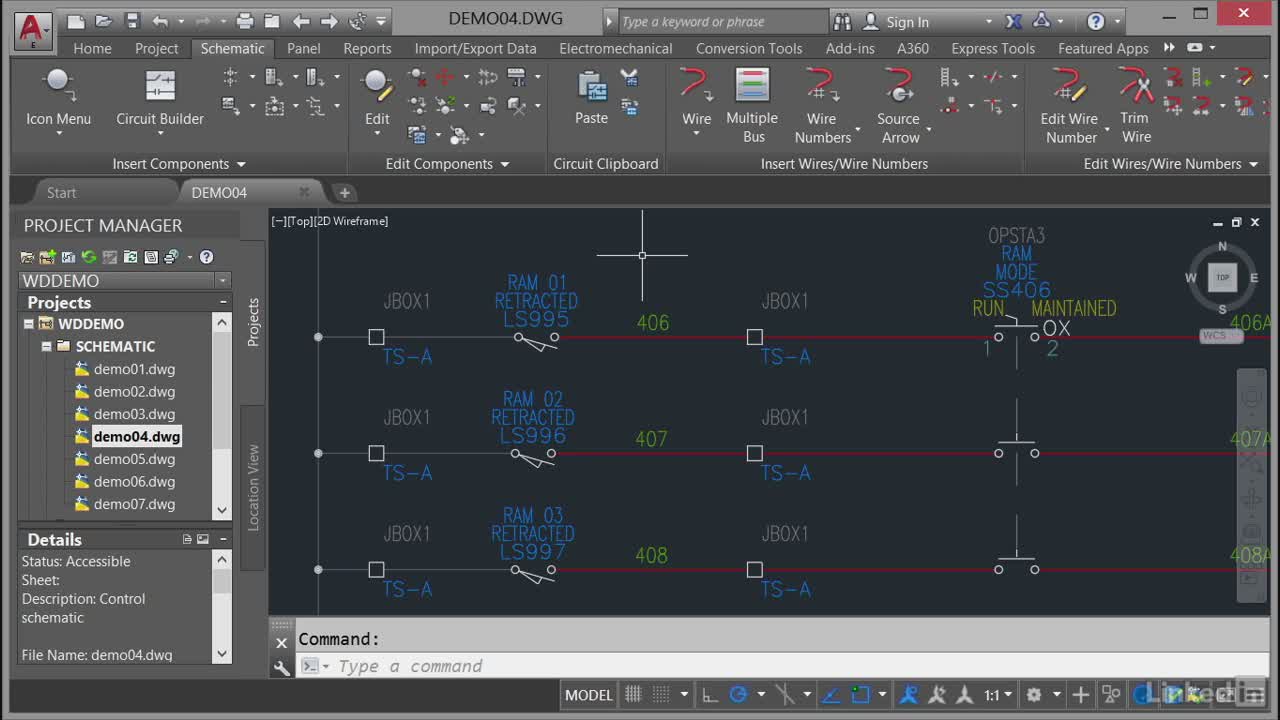Click the project list scrollbar down arrow
The height and width of the screenshot is (720, 1280).
click(222, 511)
